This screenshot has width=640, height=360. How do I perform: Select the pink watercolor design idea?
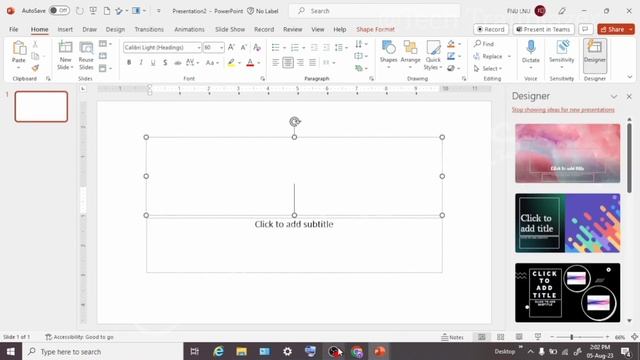tap(567, 153)
